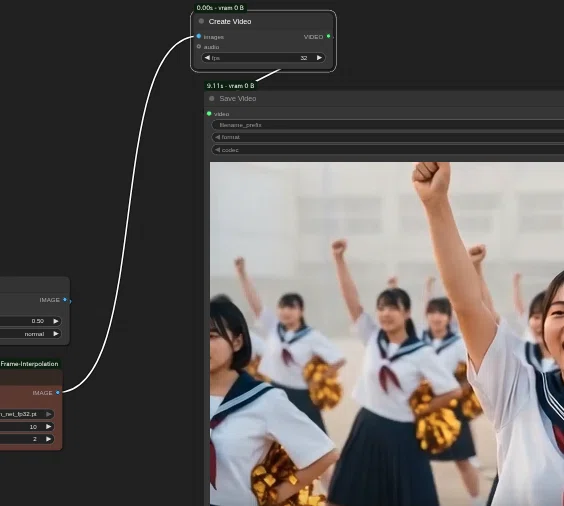564x506 pixels.
Task: Advance the fp32.pt checkpoint with right arrow
Action: click(x=49, y=414)
